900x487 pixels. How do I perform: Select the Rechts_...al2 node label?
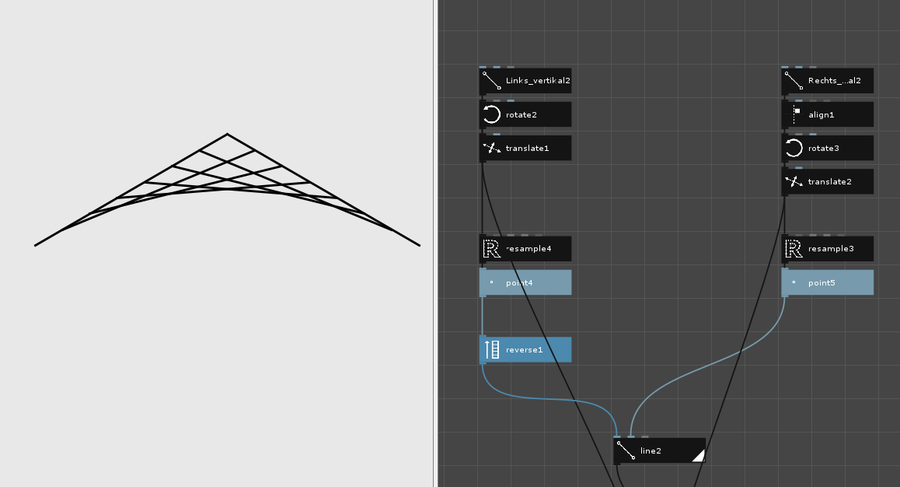click(x=835, y=81)
